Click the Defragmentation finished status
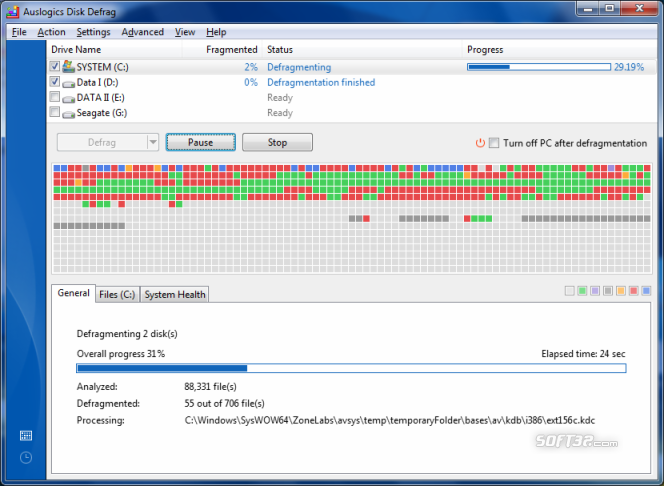Screen dimensions: 664x486 click(x=321, y=82)
